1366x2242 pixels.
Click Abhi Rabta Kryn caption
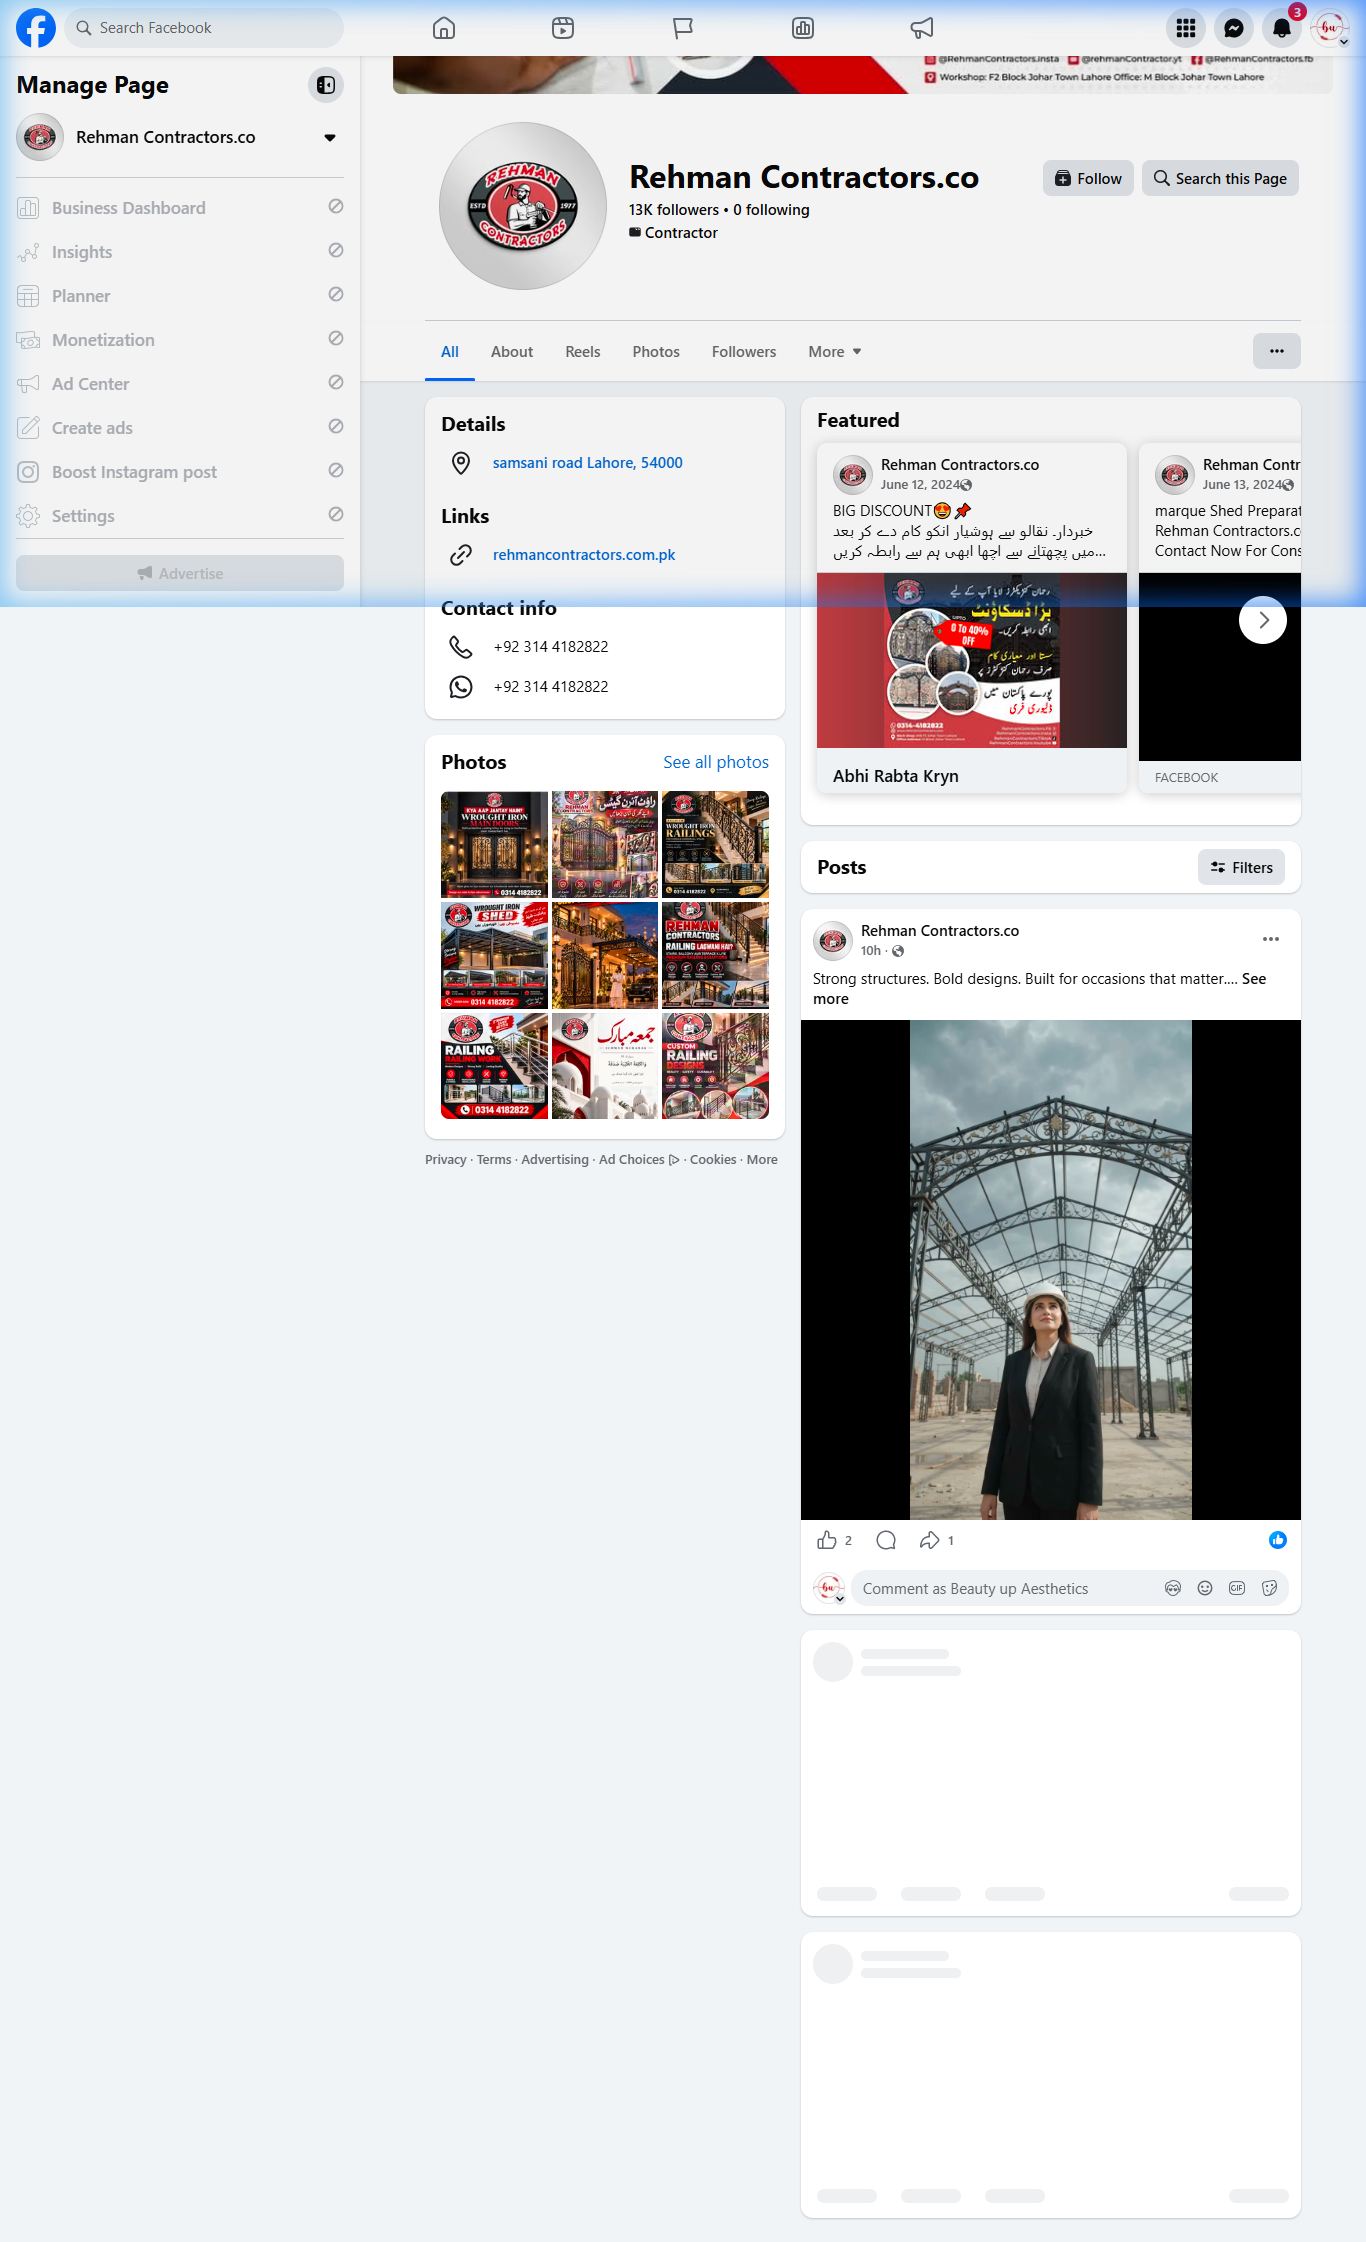point(896,776)
